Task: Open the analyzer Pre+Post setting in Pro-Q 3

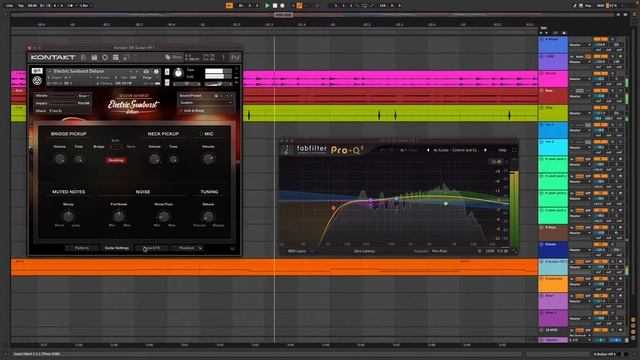Action: pos(439,251)
